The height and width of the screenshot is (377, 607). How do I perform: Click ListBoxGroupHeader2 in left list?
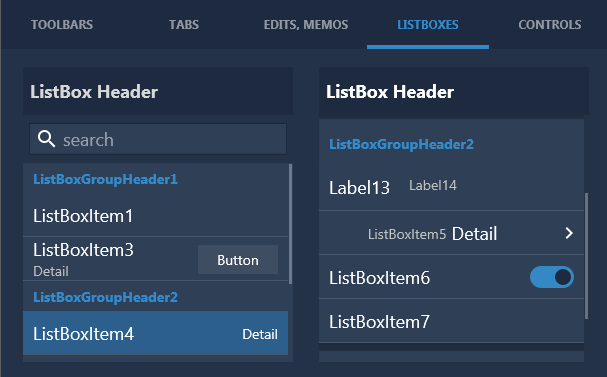coord(105,297)
